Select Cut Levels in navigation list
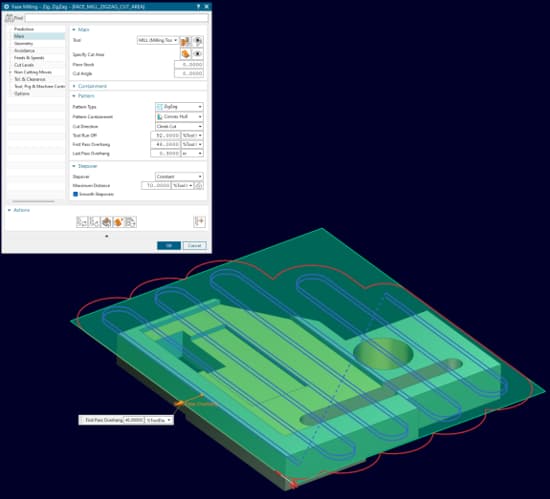 point(24,65)
